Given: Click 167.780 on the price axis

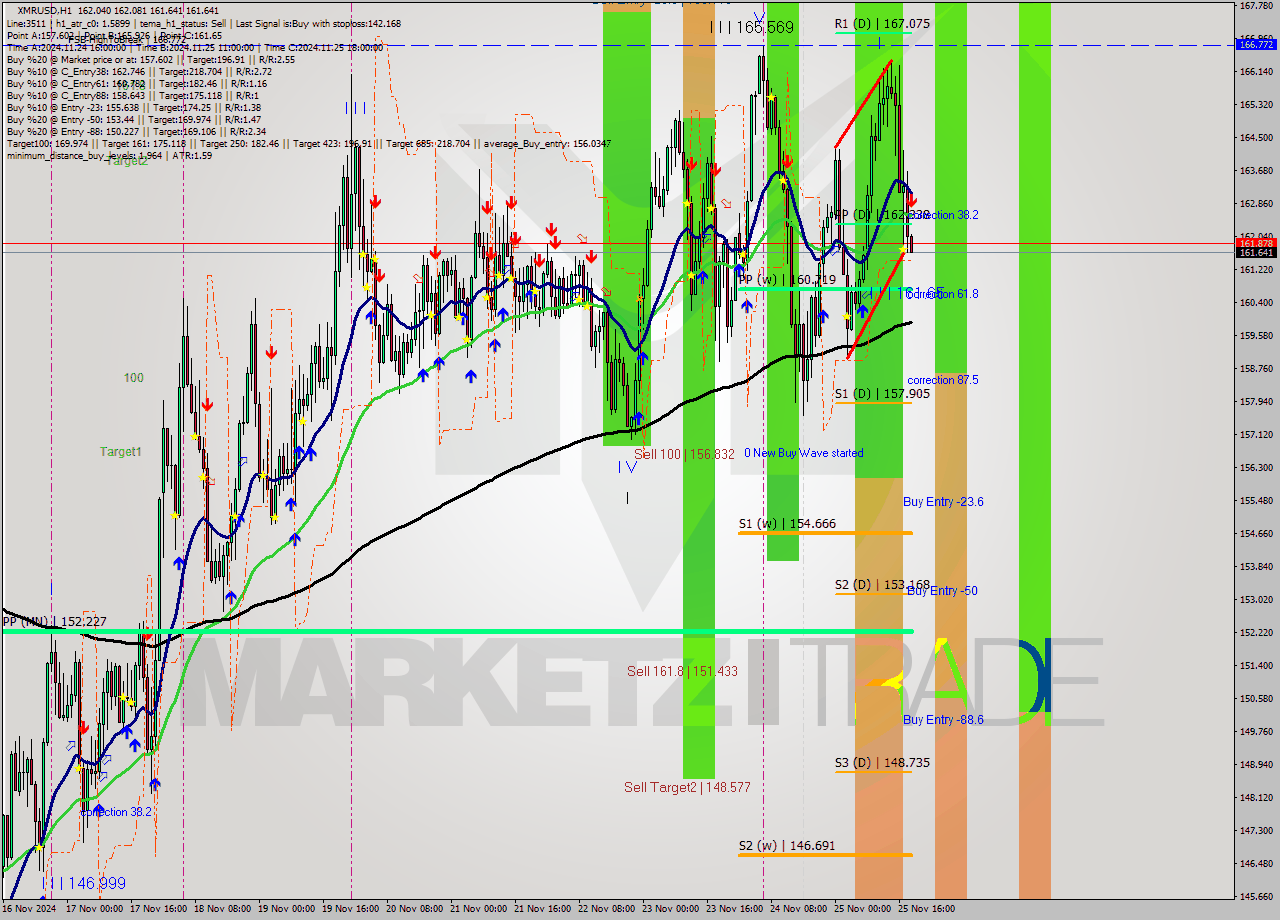Looking at the screenshot, I should tap(1256, 6).
